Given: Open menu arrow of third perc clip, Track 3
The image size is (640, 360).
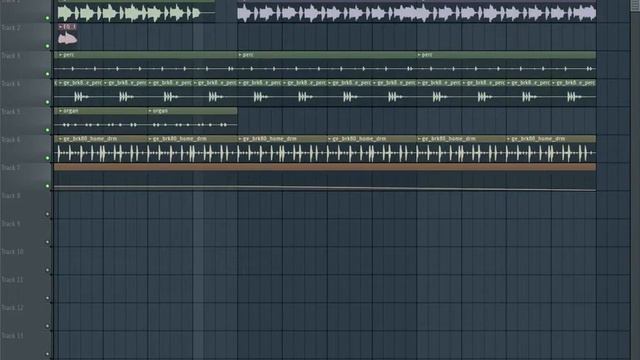Looking at the screenshot, I should [x=420, y=55].
